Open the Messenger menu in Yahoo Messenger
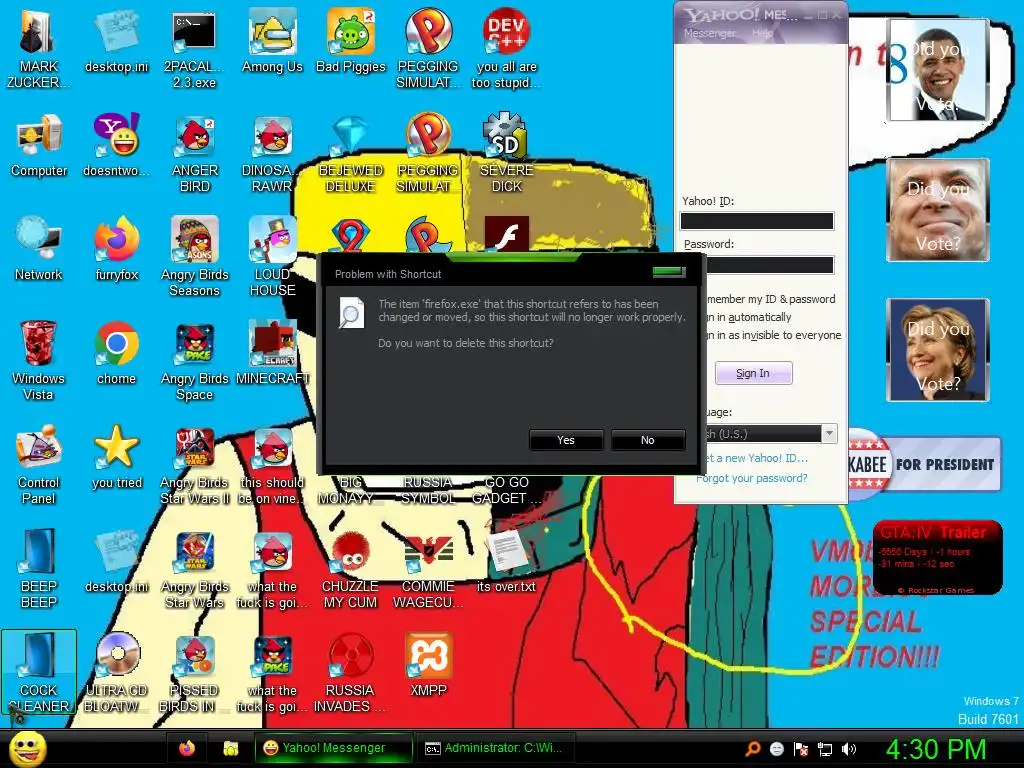Image resolution: width=1024 pixels, height=768 pixels. pos(709,33)
